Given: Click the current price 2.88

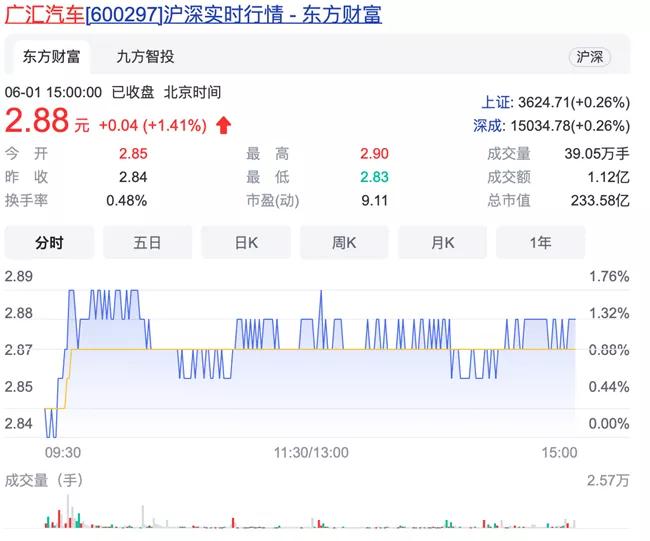Looking at the screenshot, I should tap(37, 120).
